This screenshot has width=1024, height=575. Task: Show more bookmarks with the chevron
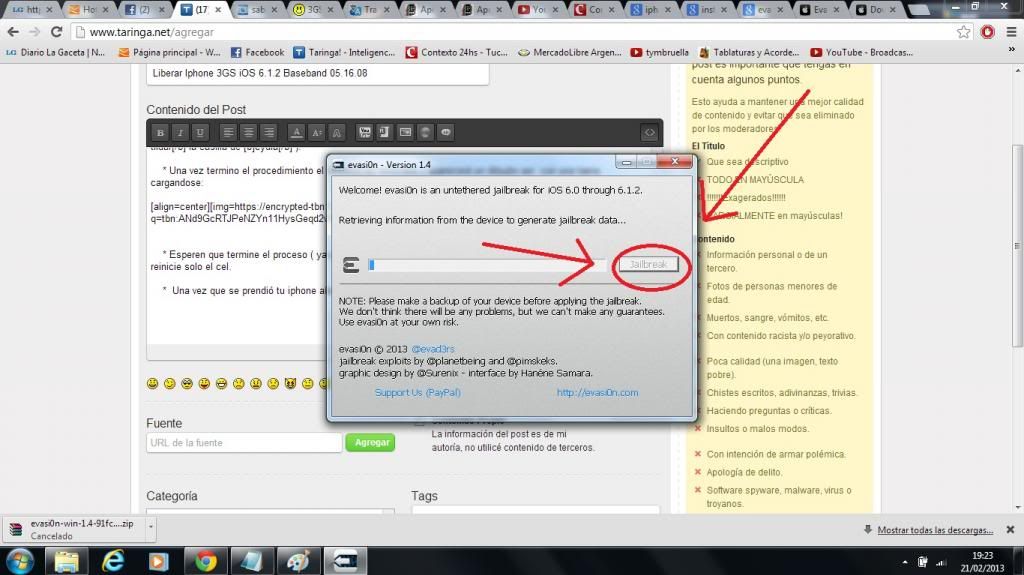(x=1012, y=50)
